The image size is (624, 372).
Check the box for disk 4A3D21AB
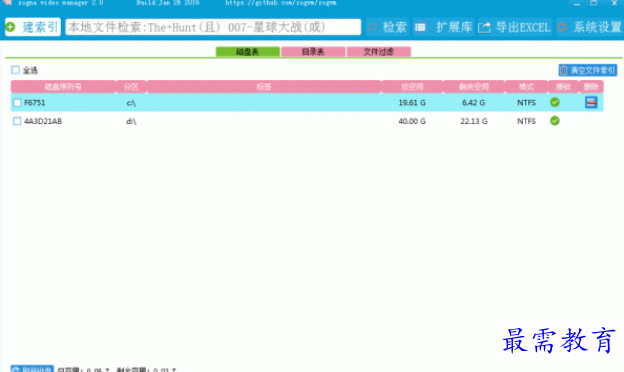[x=17, y=121]
